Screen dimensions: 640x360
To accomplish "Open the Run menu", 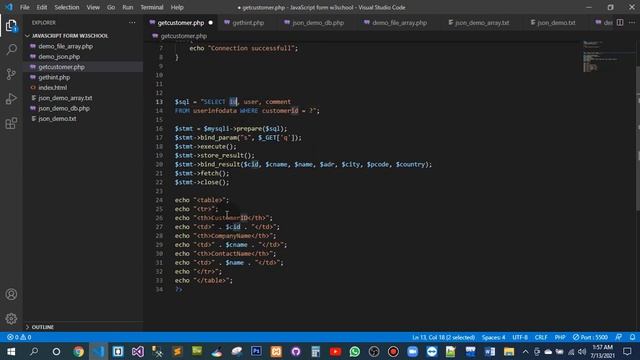I will [128, 7].
